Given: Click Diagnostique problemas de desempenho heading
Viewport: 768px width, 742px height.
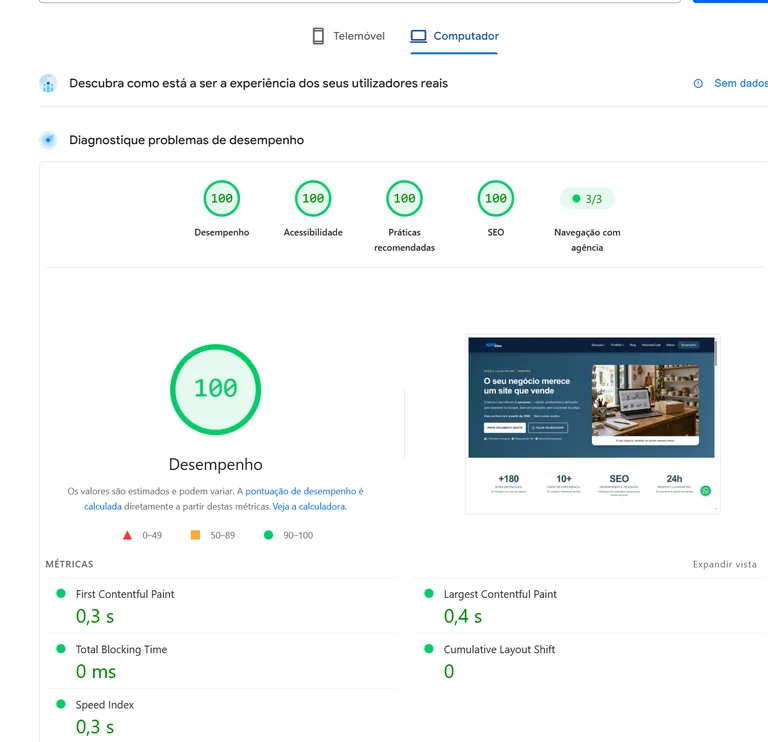Looking at the screenshot, I should point(187,140).
